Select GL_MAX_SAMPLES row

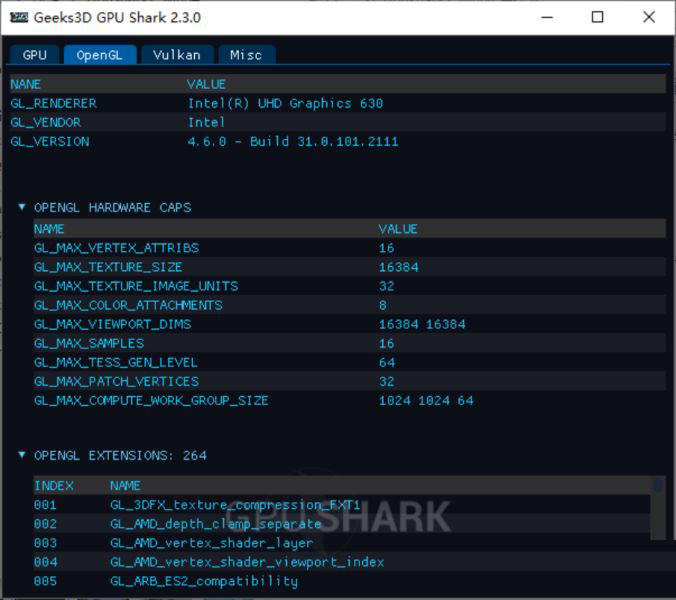(x=350, y=343)
